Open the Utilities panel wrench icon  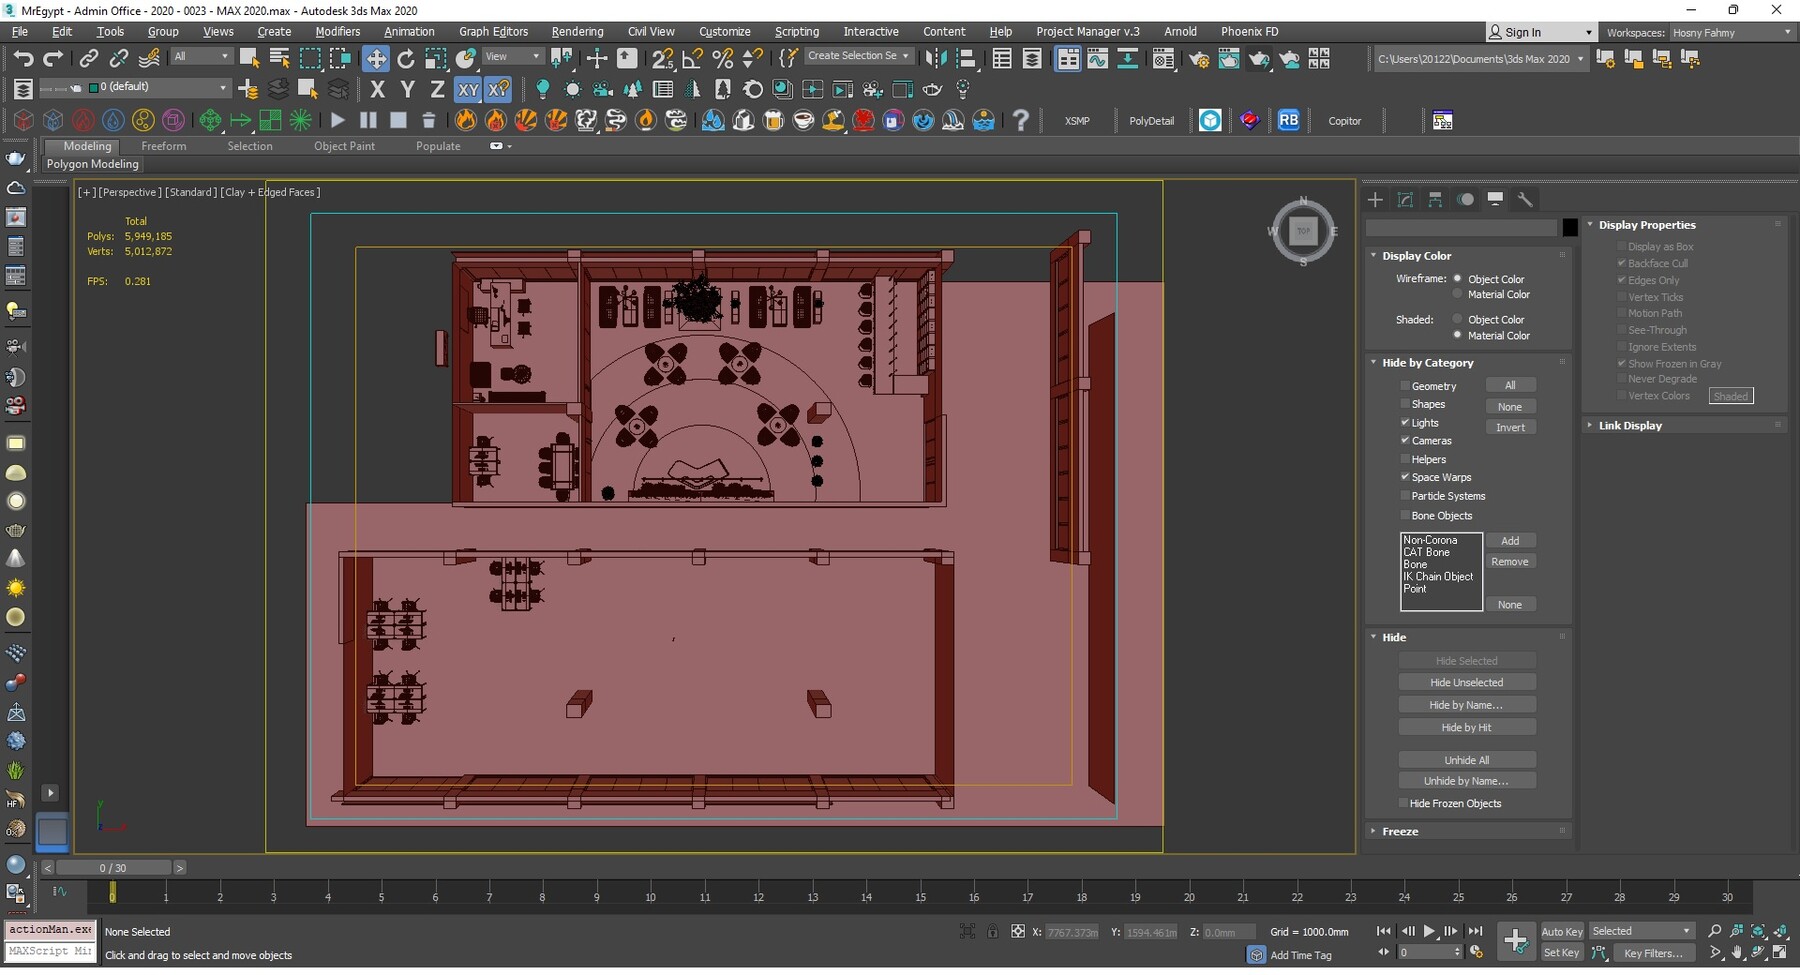point(1525,199)
